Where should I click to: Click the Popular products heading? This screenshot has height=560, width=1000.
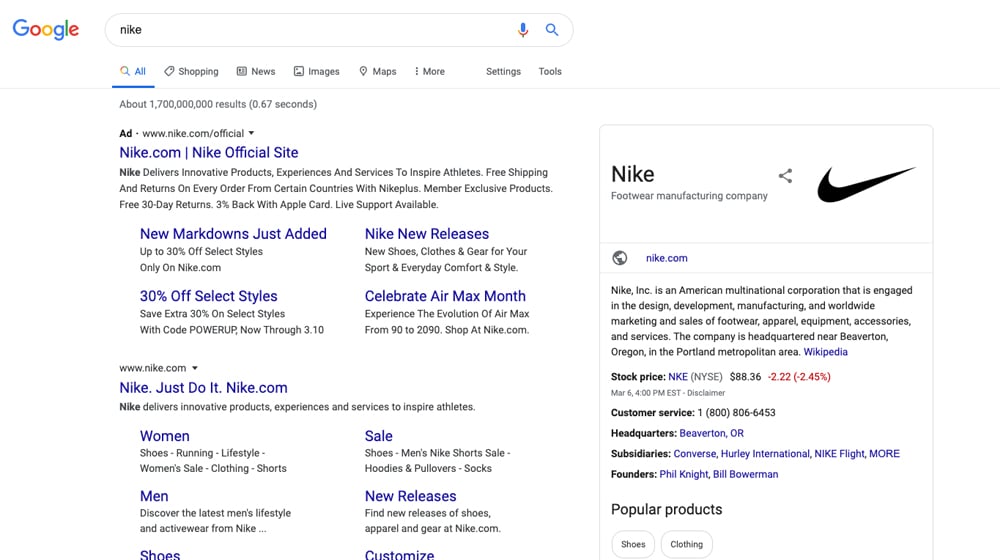[666, 509]
